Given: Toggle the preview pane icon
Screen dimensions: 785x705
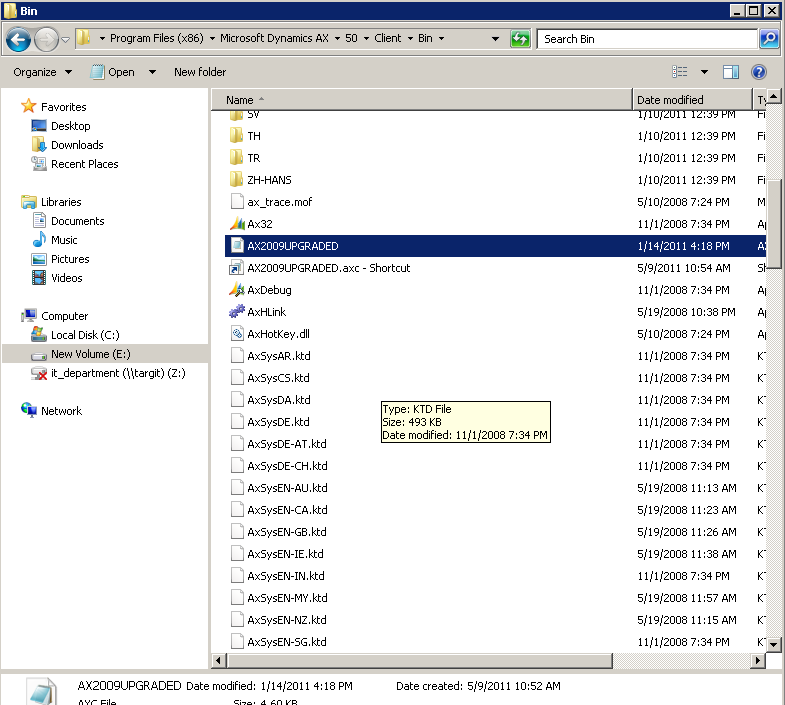Looking at the screenshot, I should point(731,72).
